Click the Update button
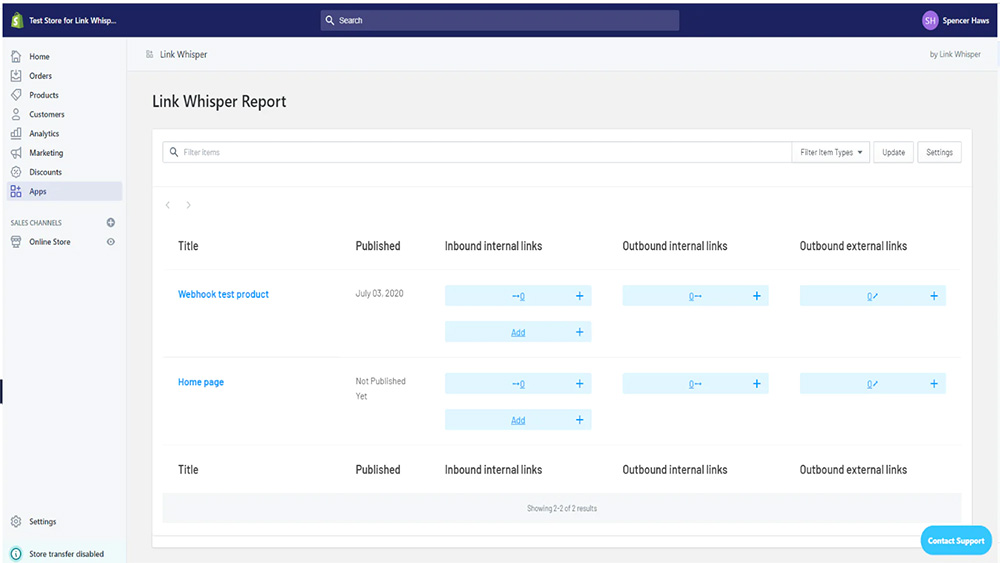Viewport: 1000px width, 563px height. [x=893, y=152]
